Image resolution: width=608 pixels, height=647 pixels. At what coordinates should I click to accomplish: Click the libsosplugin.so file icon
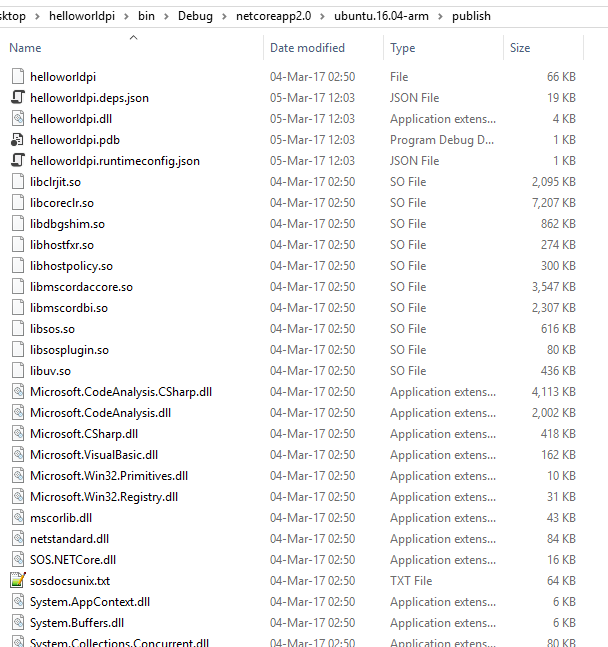[18, 350]
